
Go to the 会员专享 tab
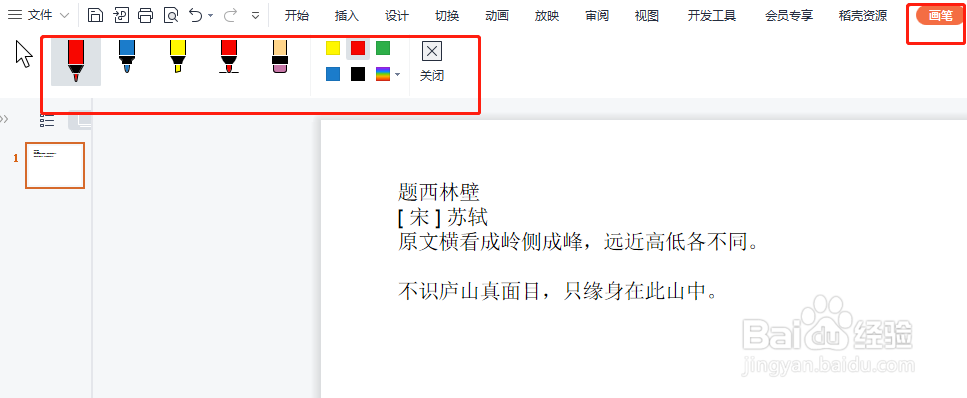pyautogui.click(x=789, y=16)
